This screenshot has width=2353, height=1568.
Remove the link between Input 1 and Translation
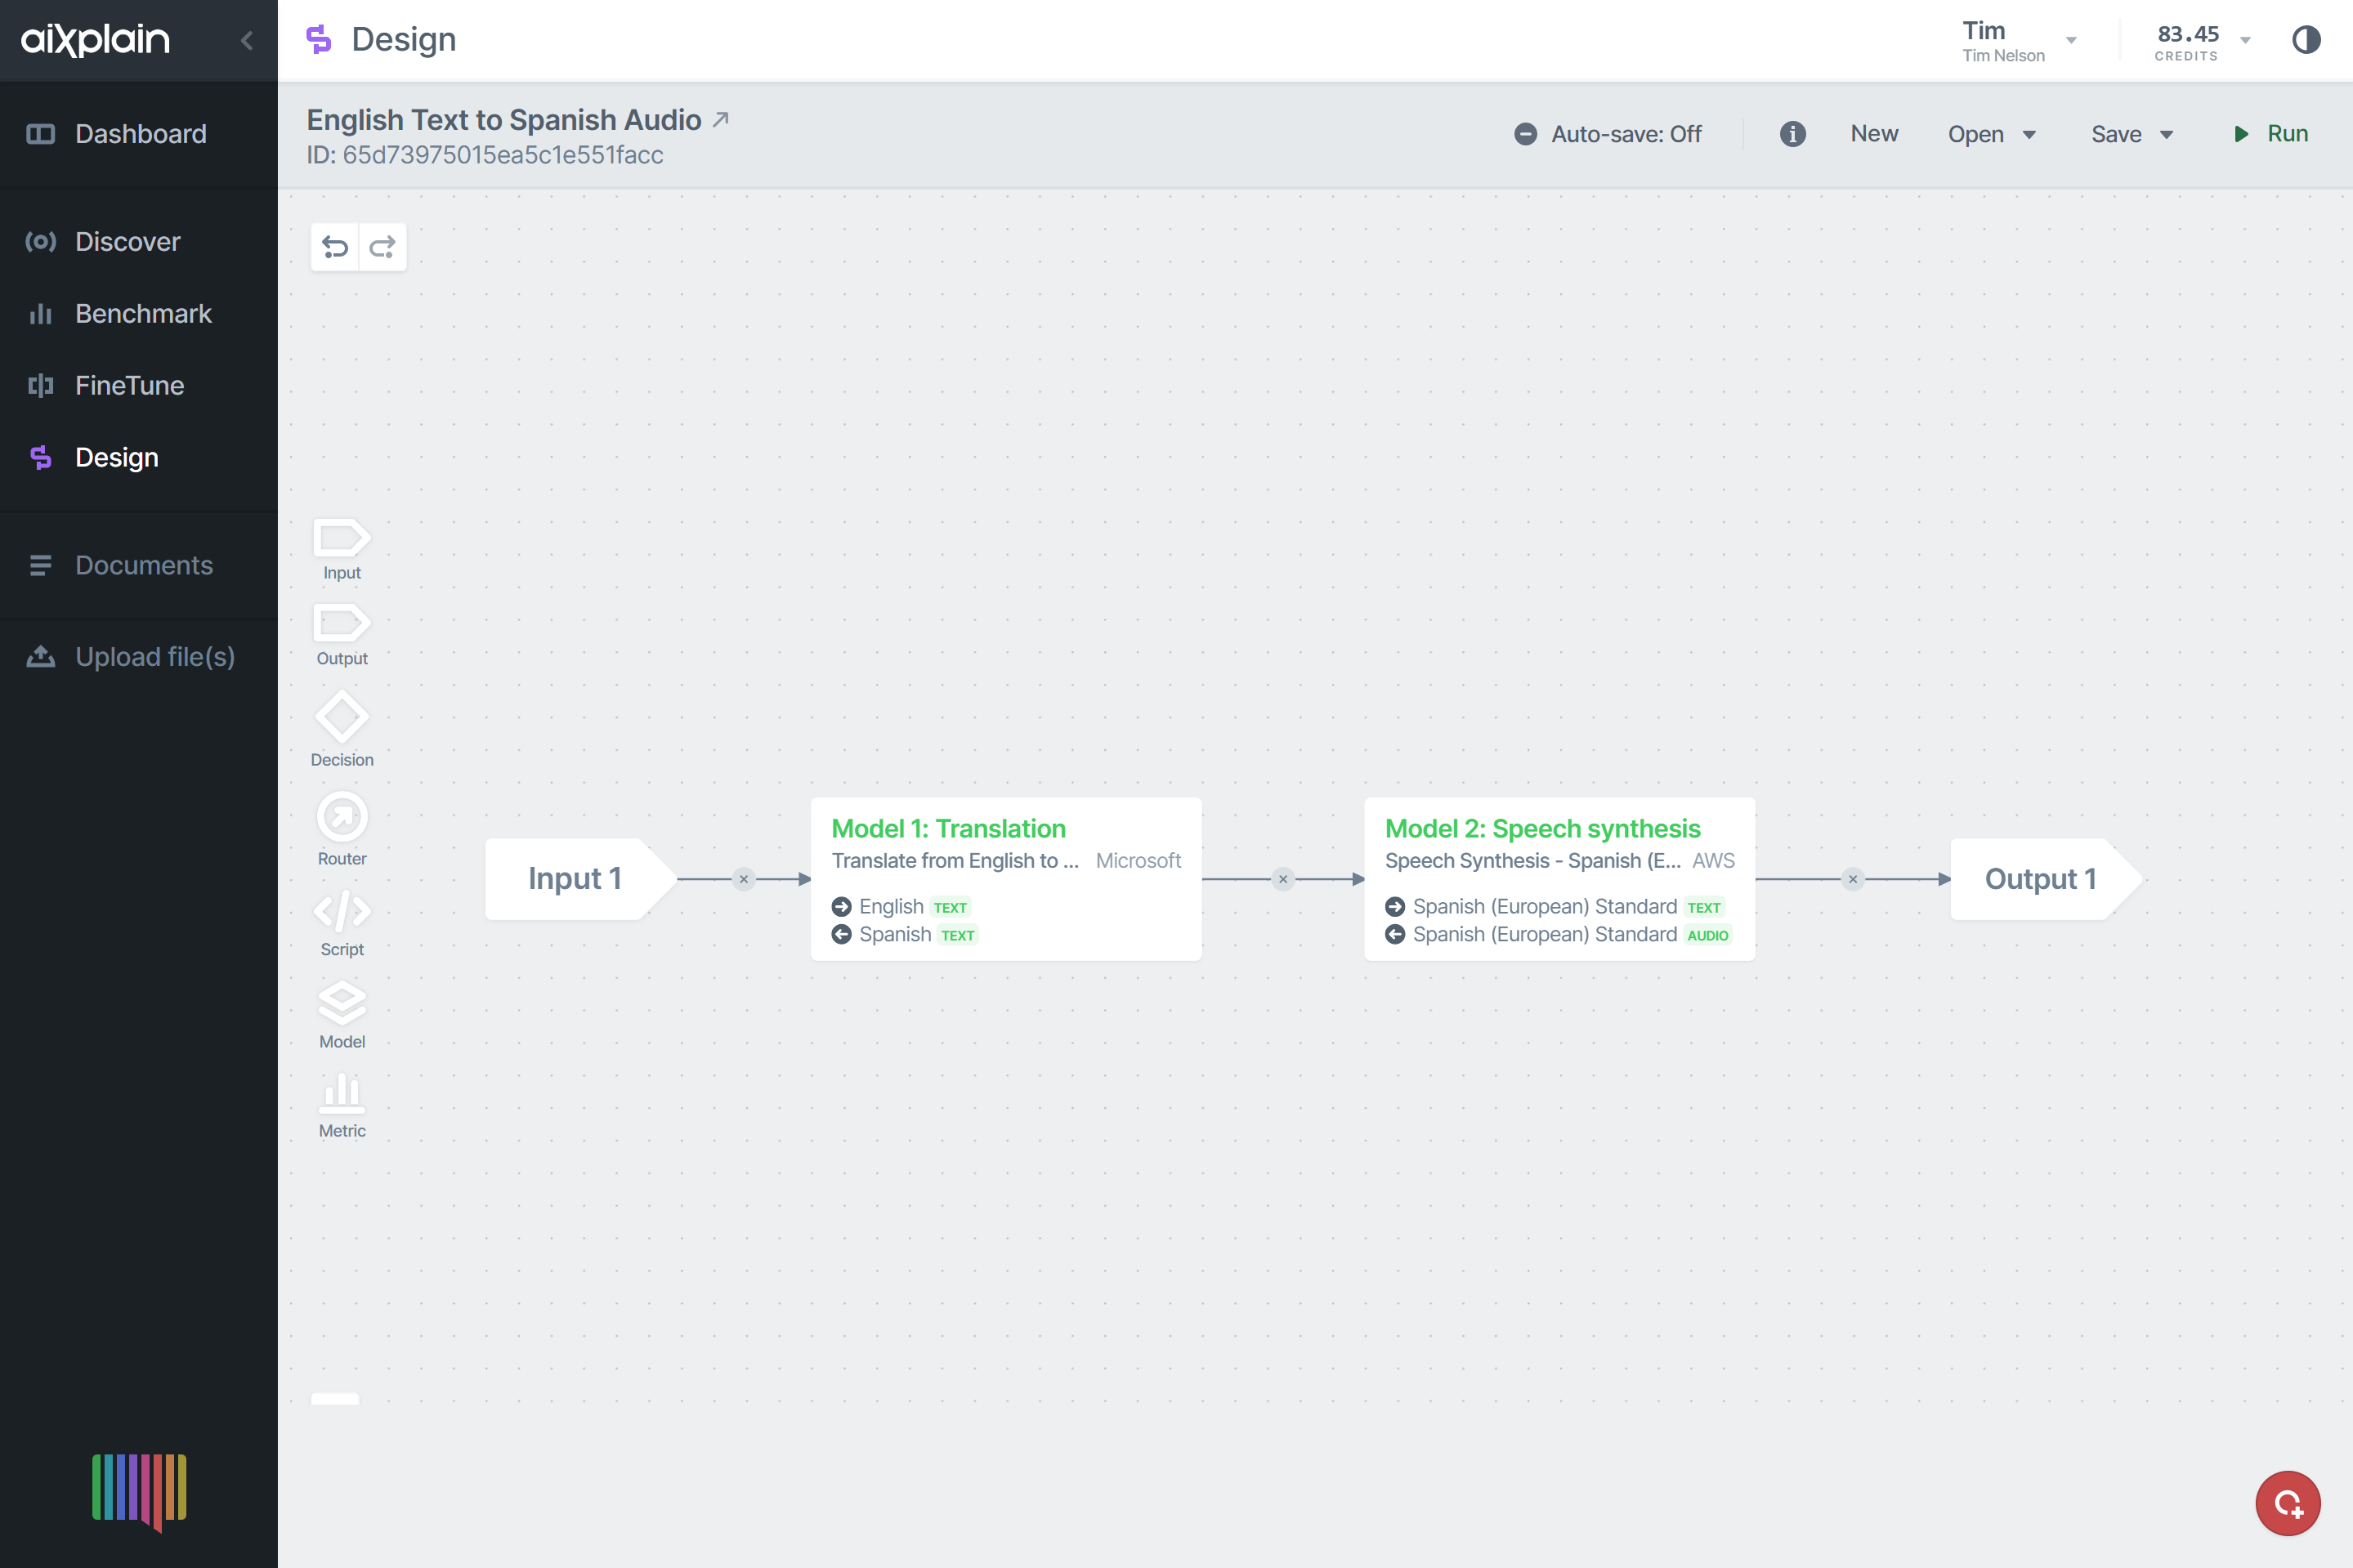tap(743, 879)
